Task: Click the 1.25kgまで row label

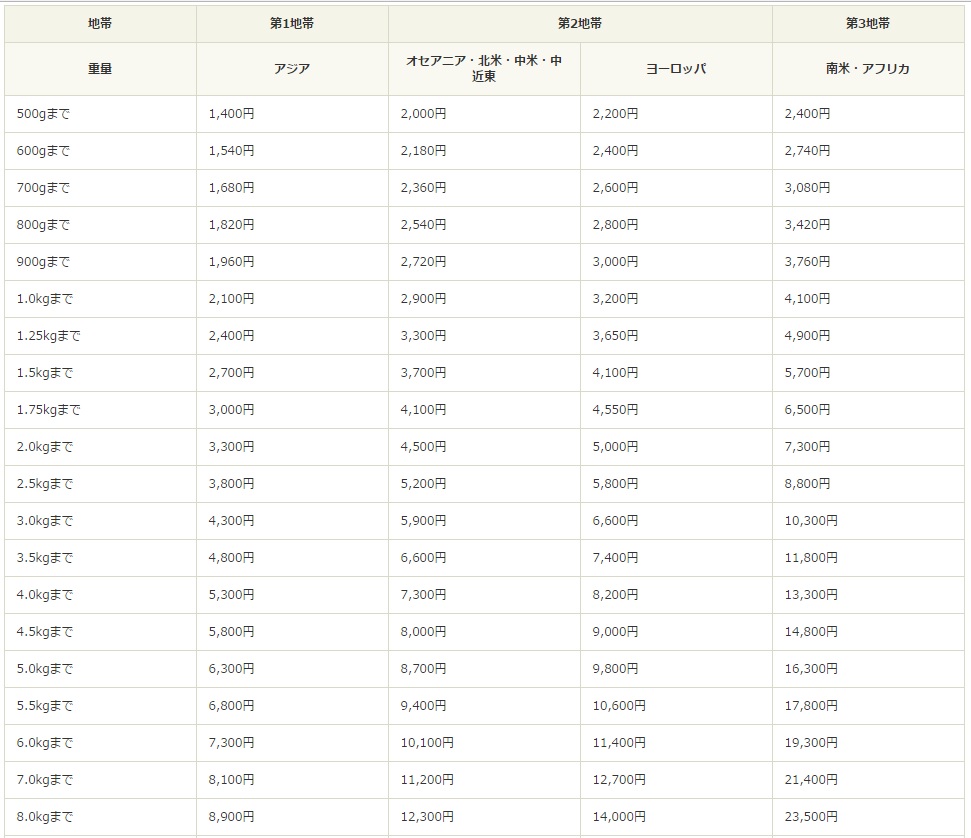Action: pyautogui.click(x=100, y=336)
